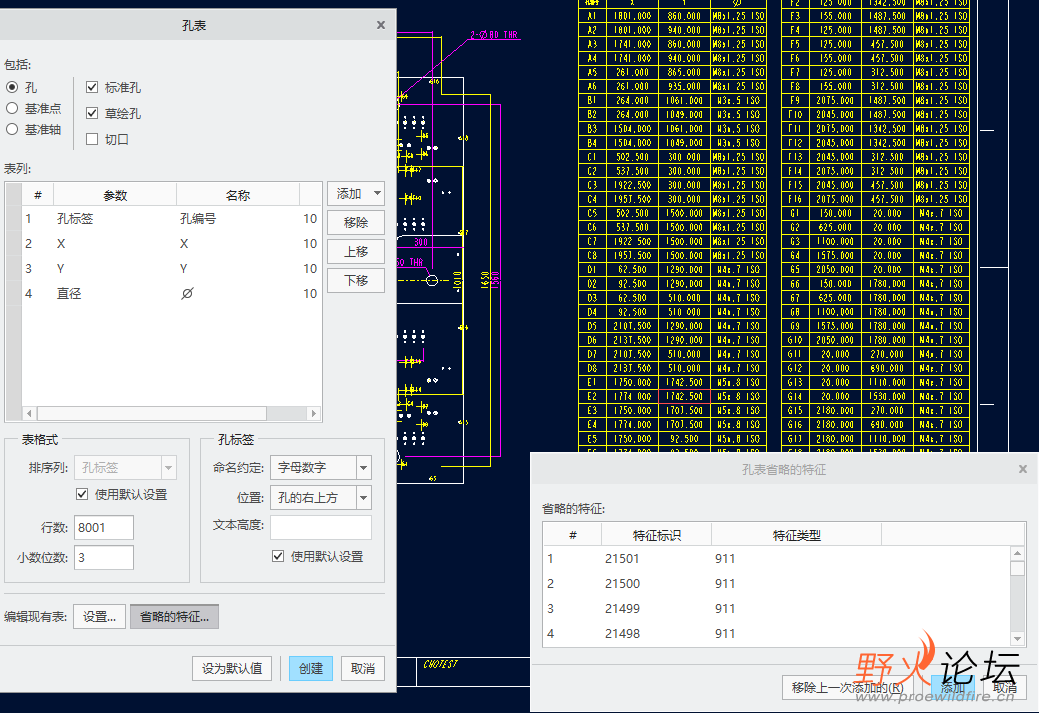Click the 上移 button
This screenshot has width=1039, height=713.
coord(356,252)
